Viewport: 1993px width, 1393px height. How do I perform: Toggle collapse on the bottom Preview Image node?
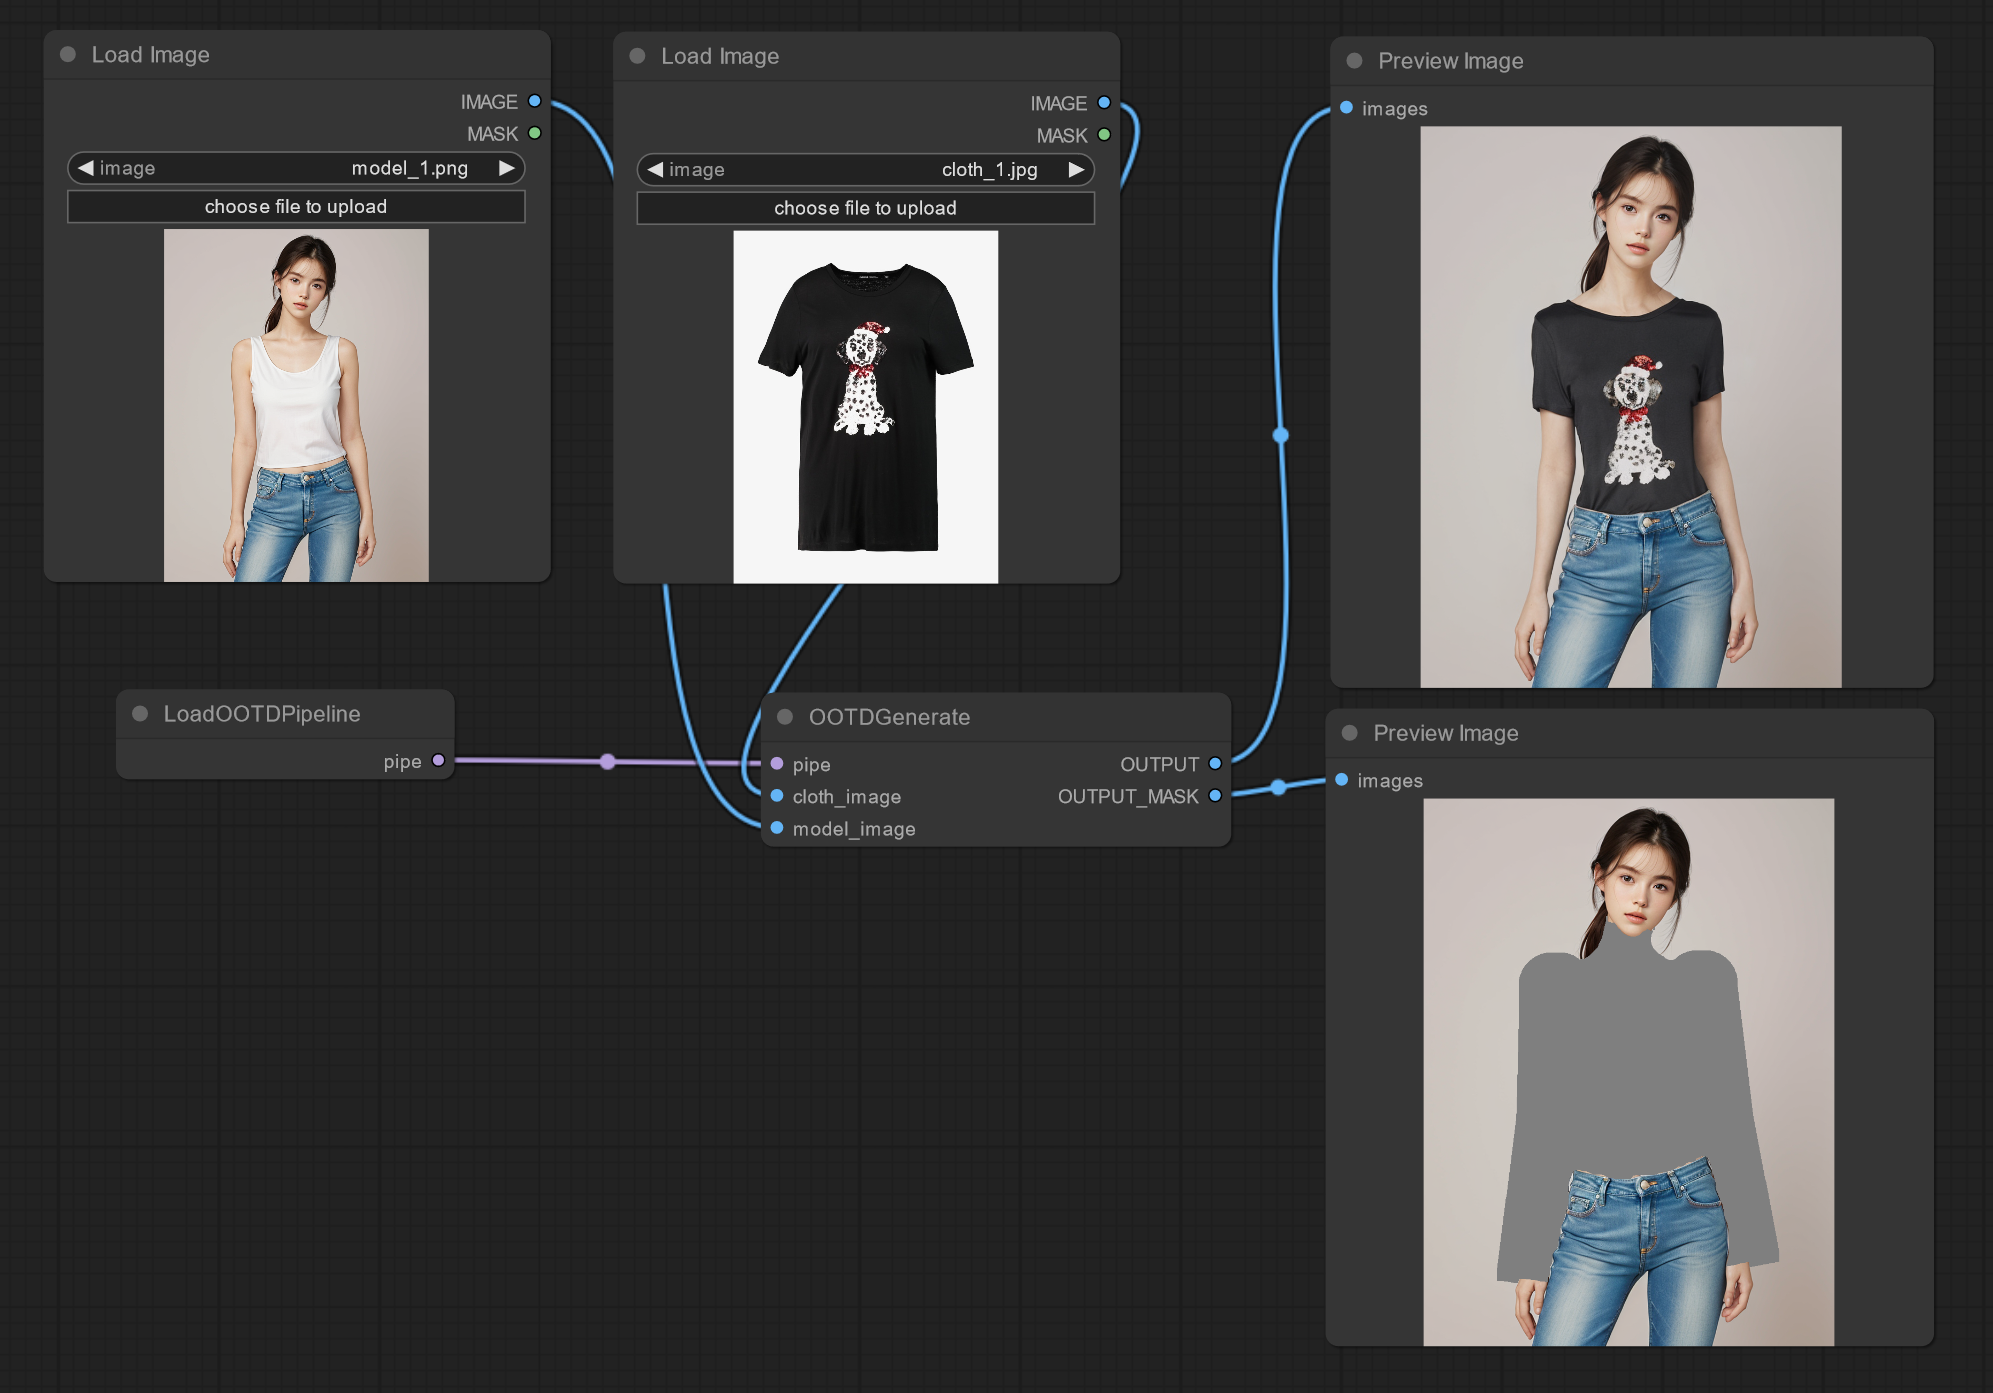click(1349, 733)
